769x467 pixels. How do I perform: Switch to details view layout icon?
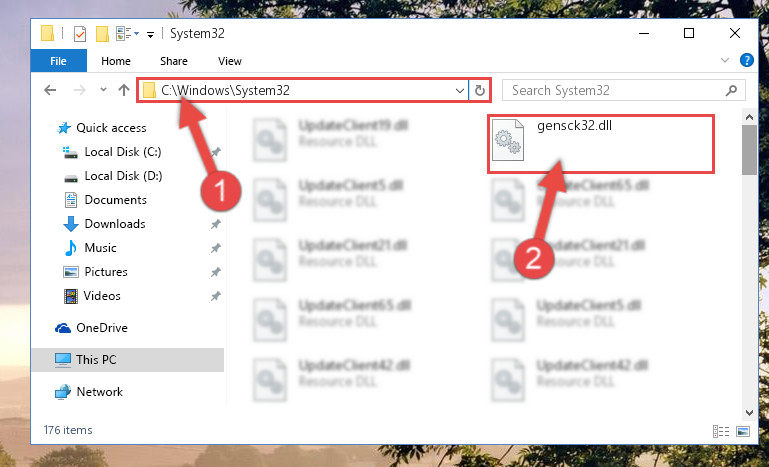(720, 431)
